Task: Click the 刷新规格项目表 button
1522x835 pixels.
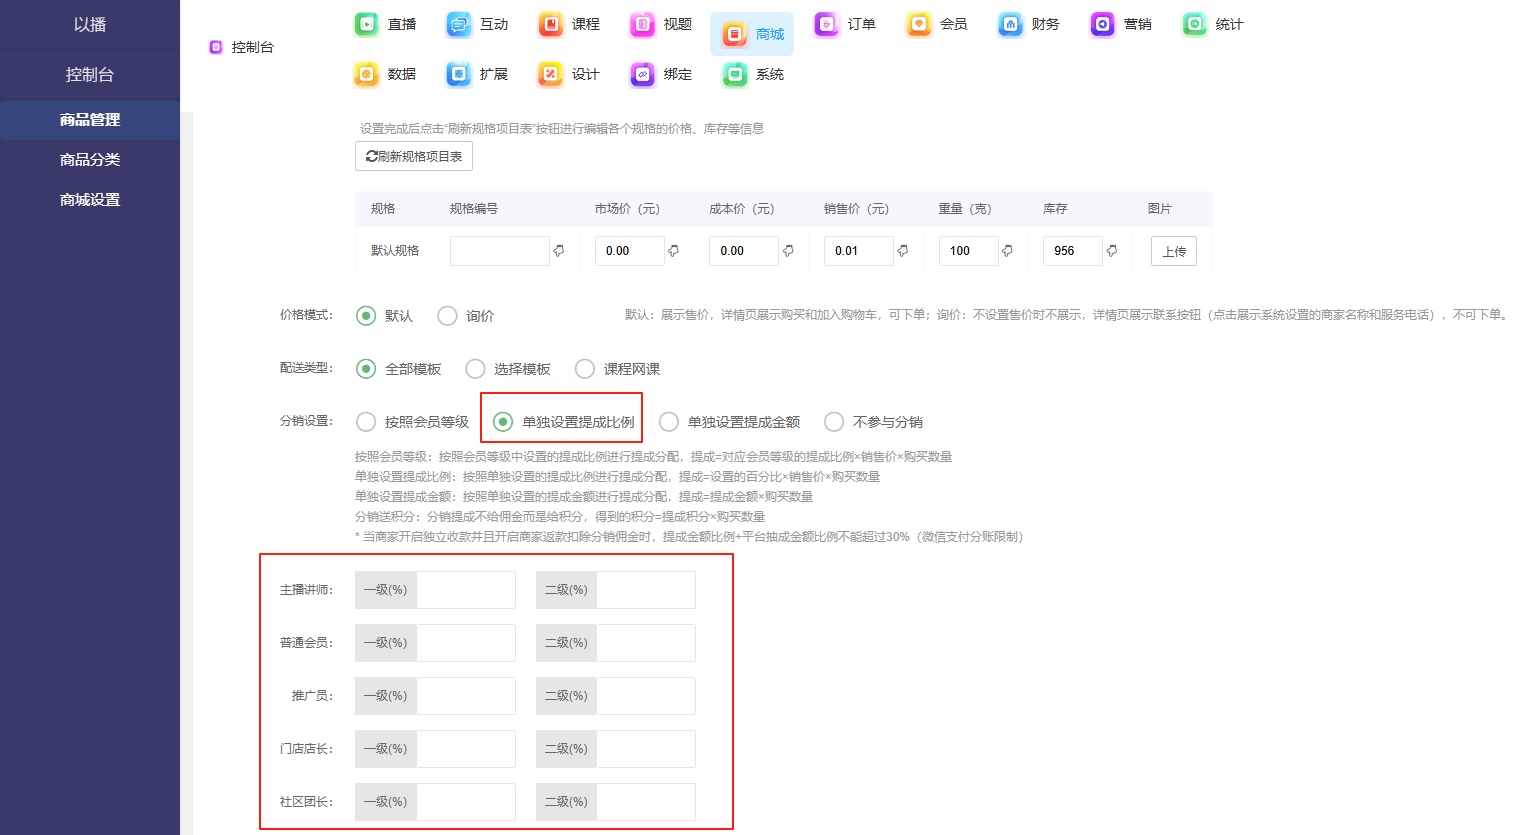Action: click(414, 156)
